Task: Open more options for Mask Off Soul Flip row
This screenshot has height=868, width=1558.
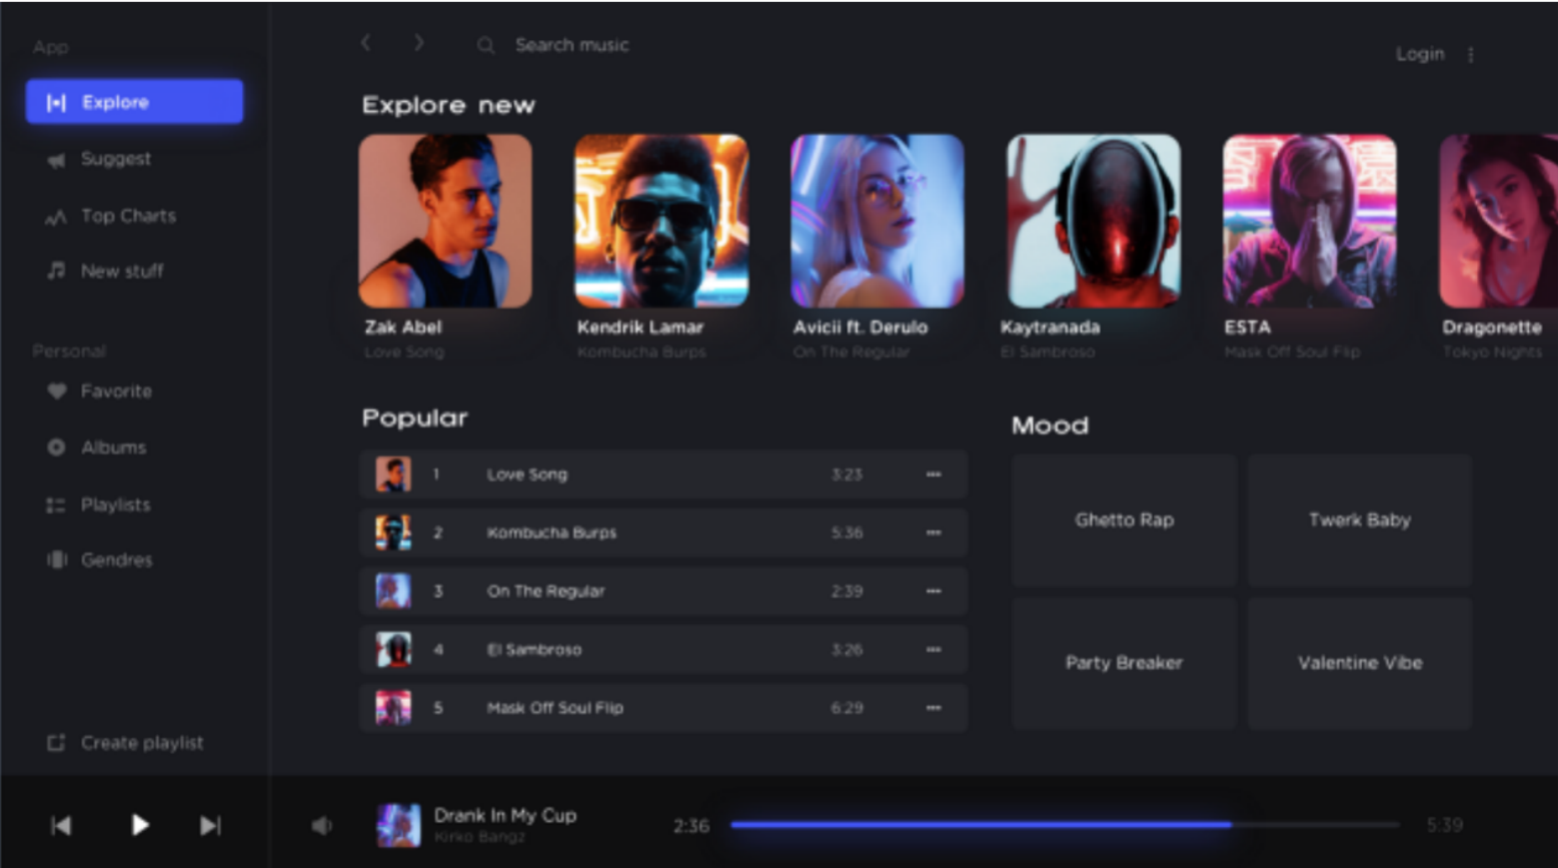Action: pos(933,708)
